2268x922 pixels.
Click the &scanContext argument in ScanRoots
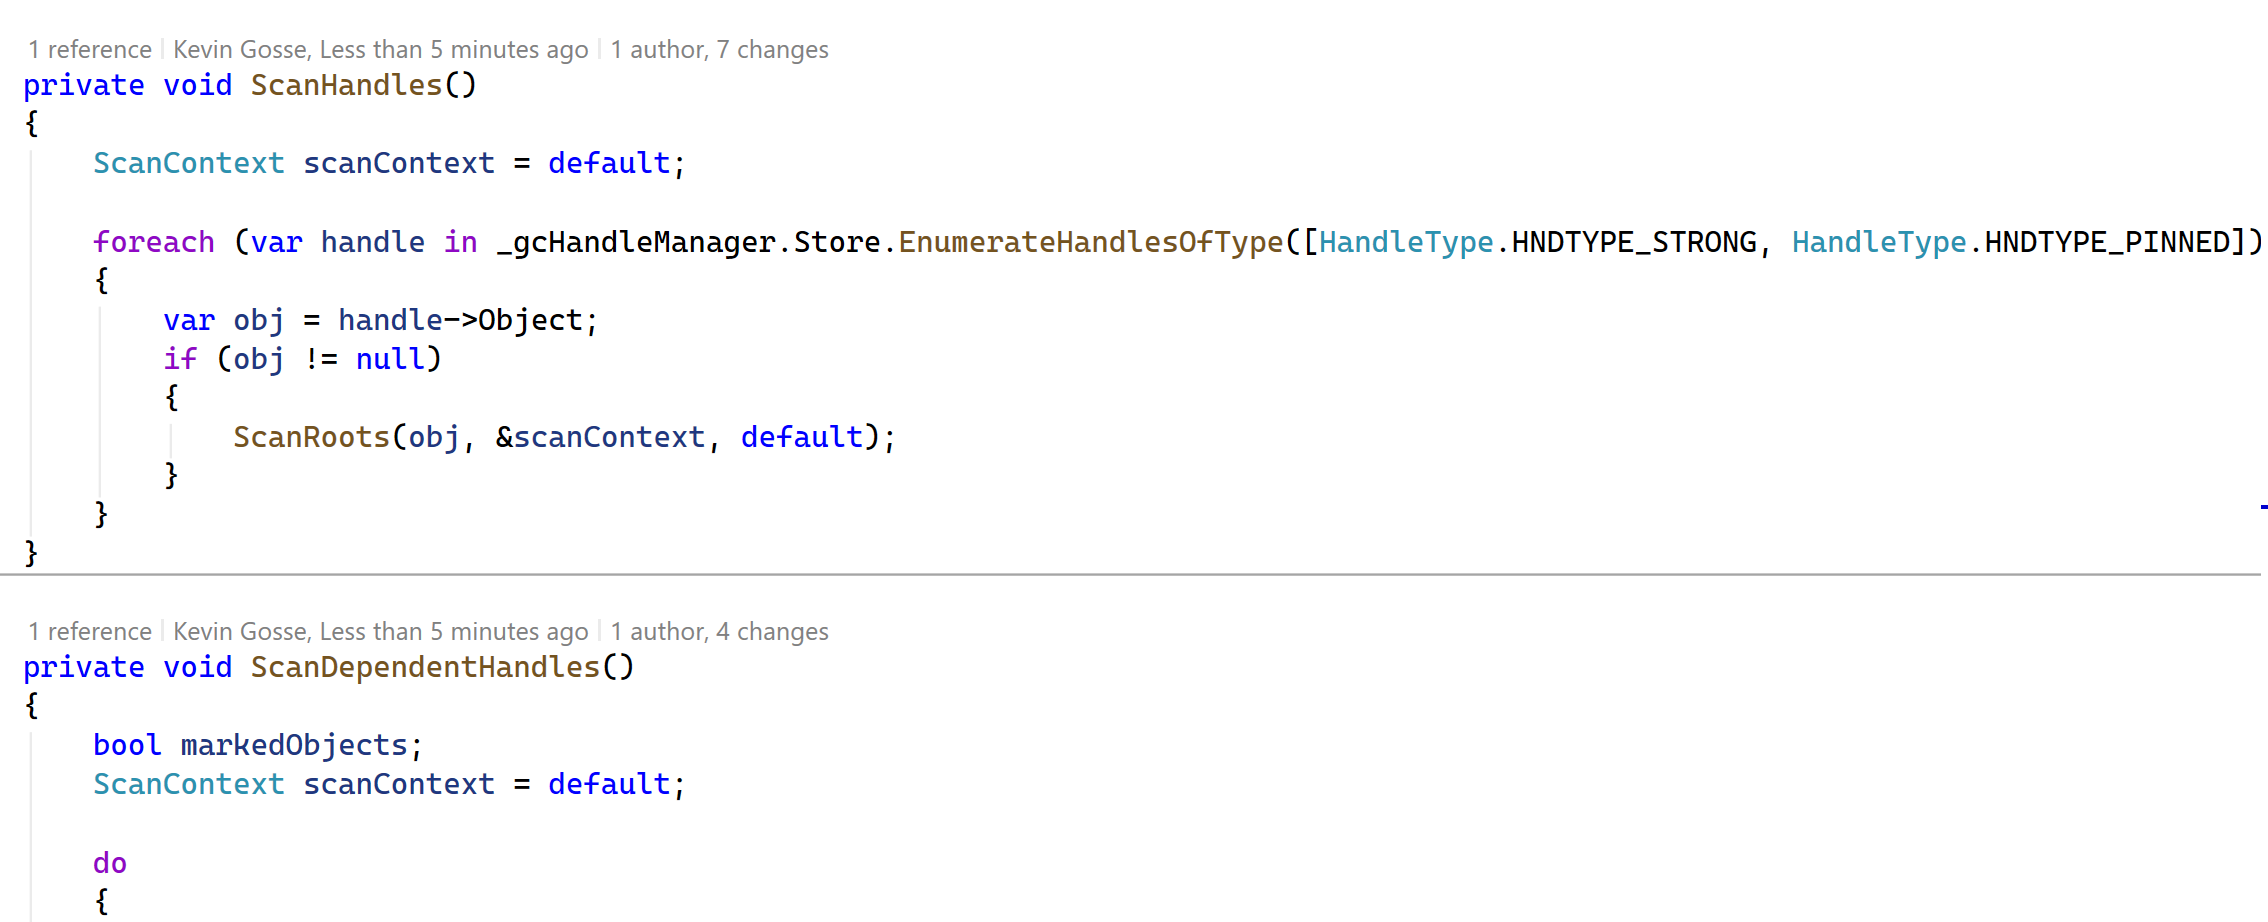[600, 438]
